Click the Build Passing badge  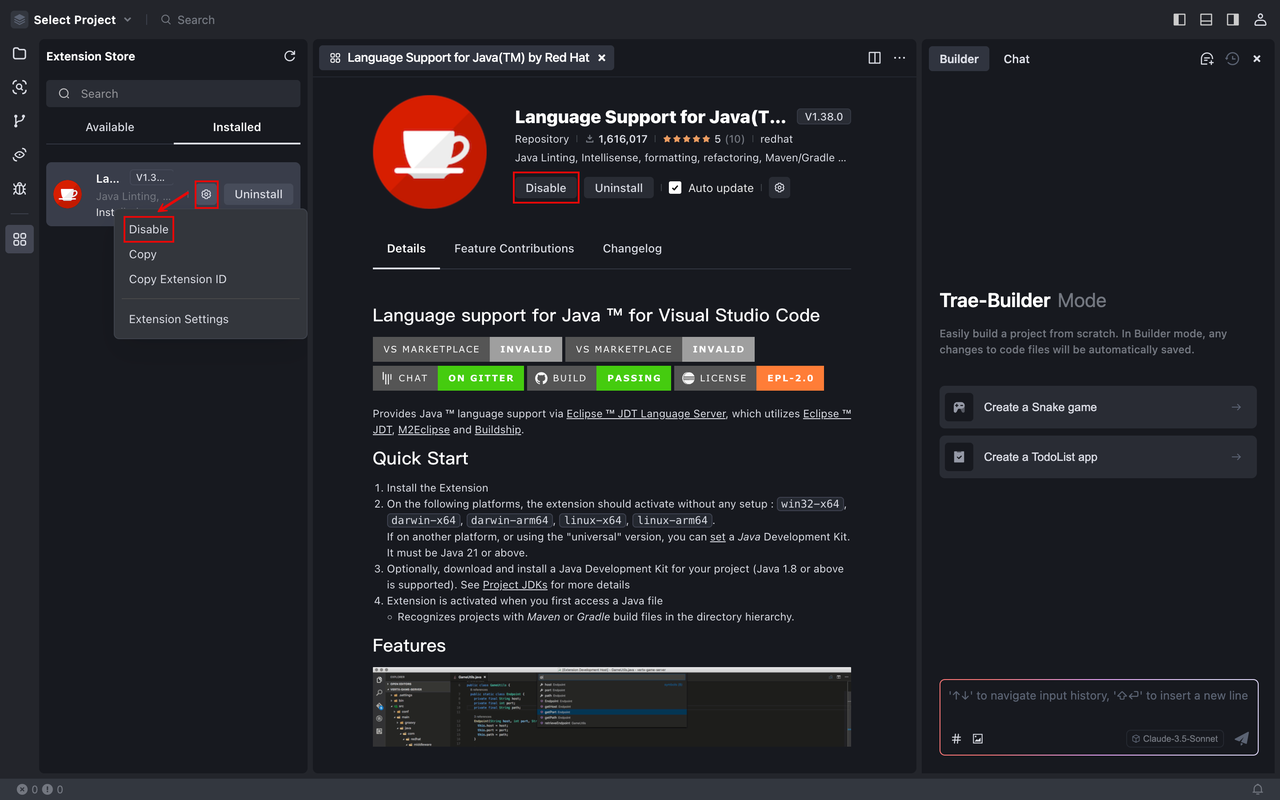pos(598,378)
